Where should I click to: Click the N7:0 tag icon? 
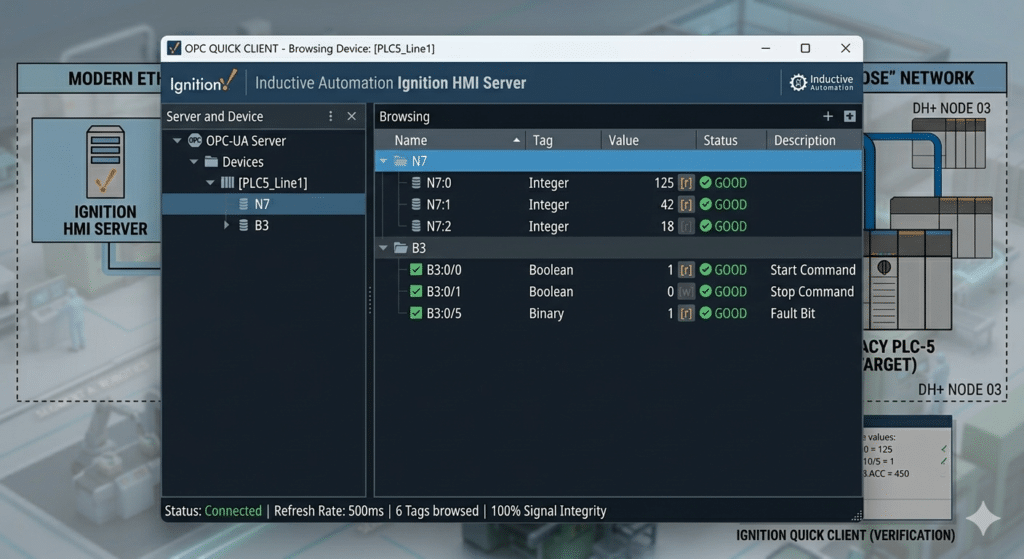(x=416, y=183)
